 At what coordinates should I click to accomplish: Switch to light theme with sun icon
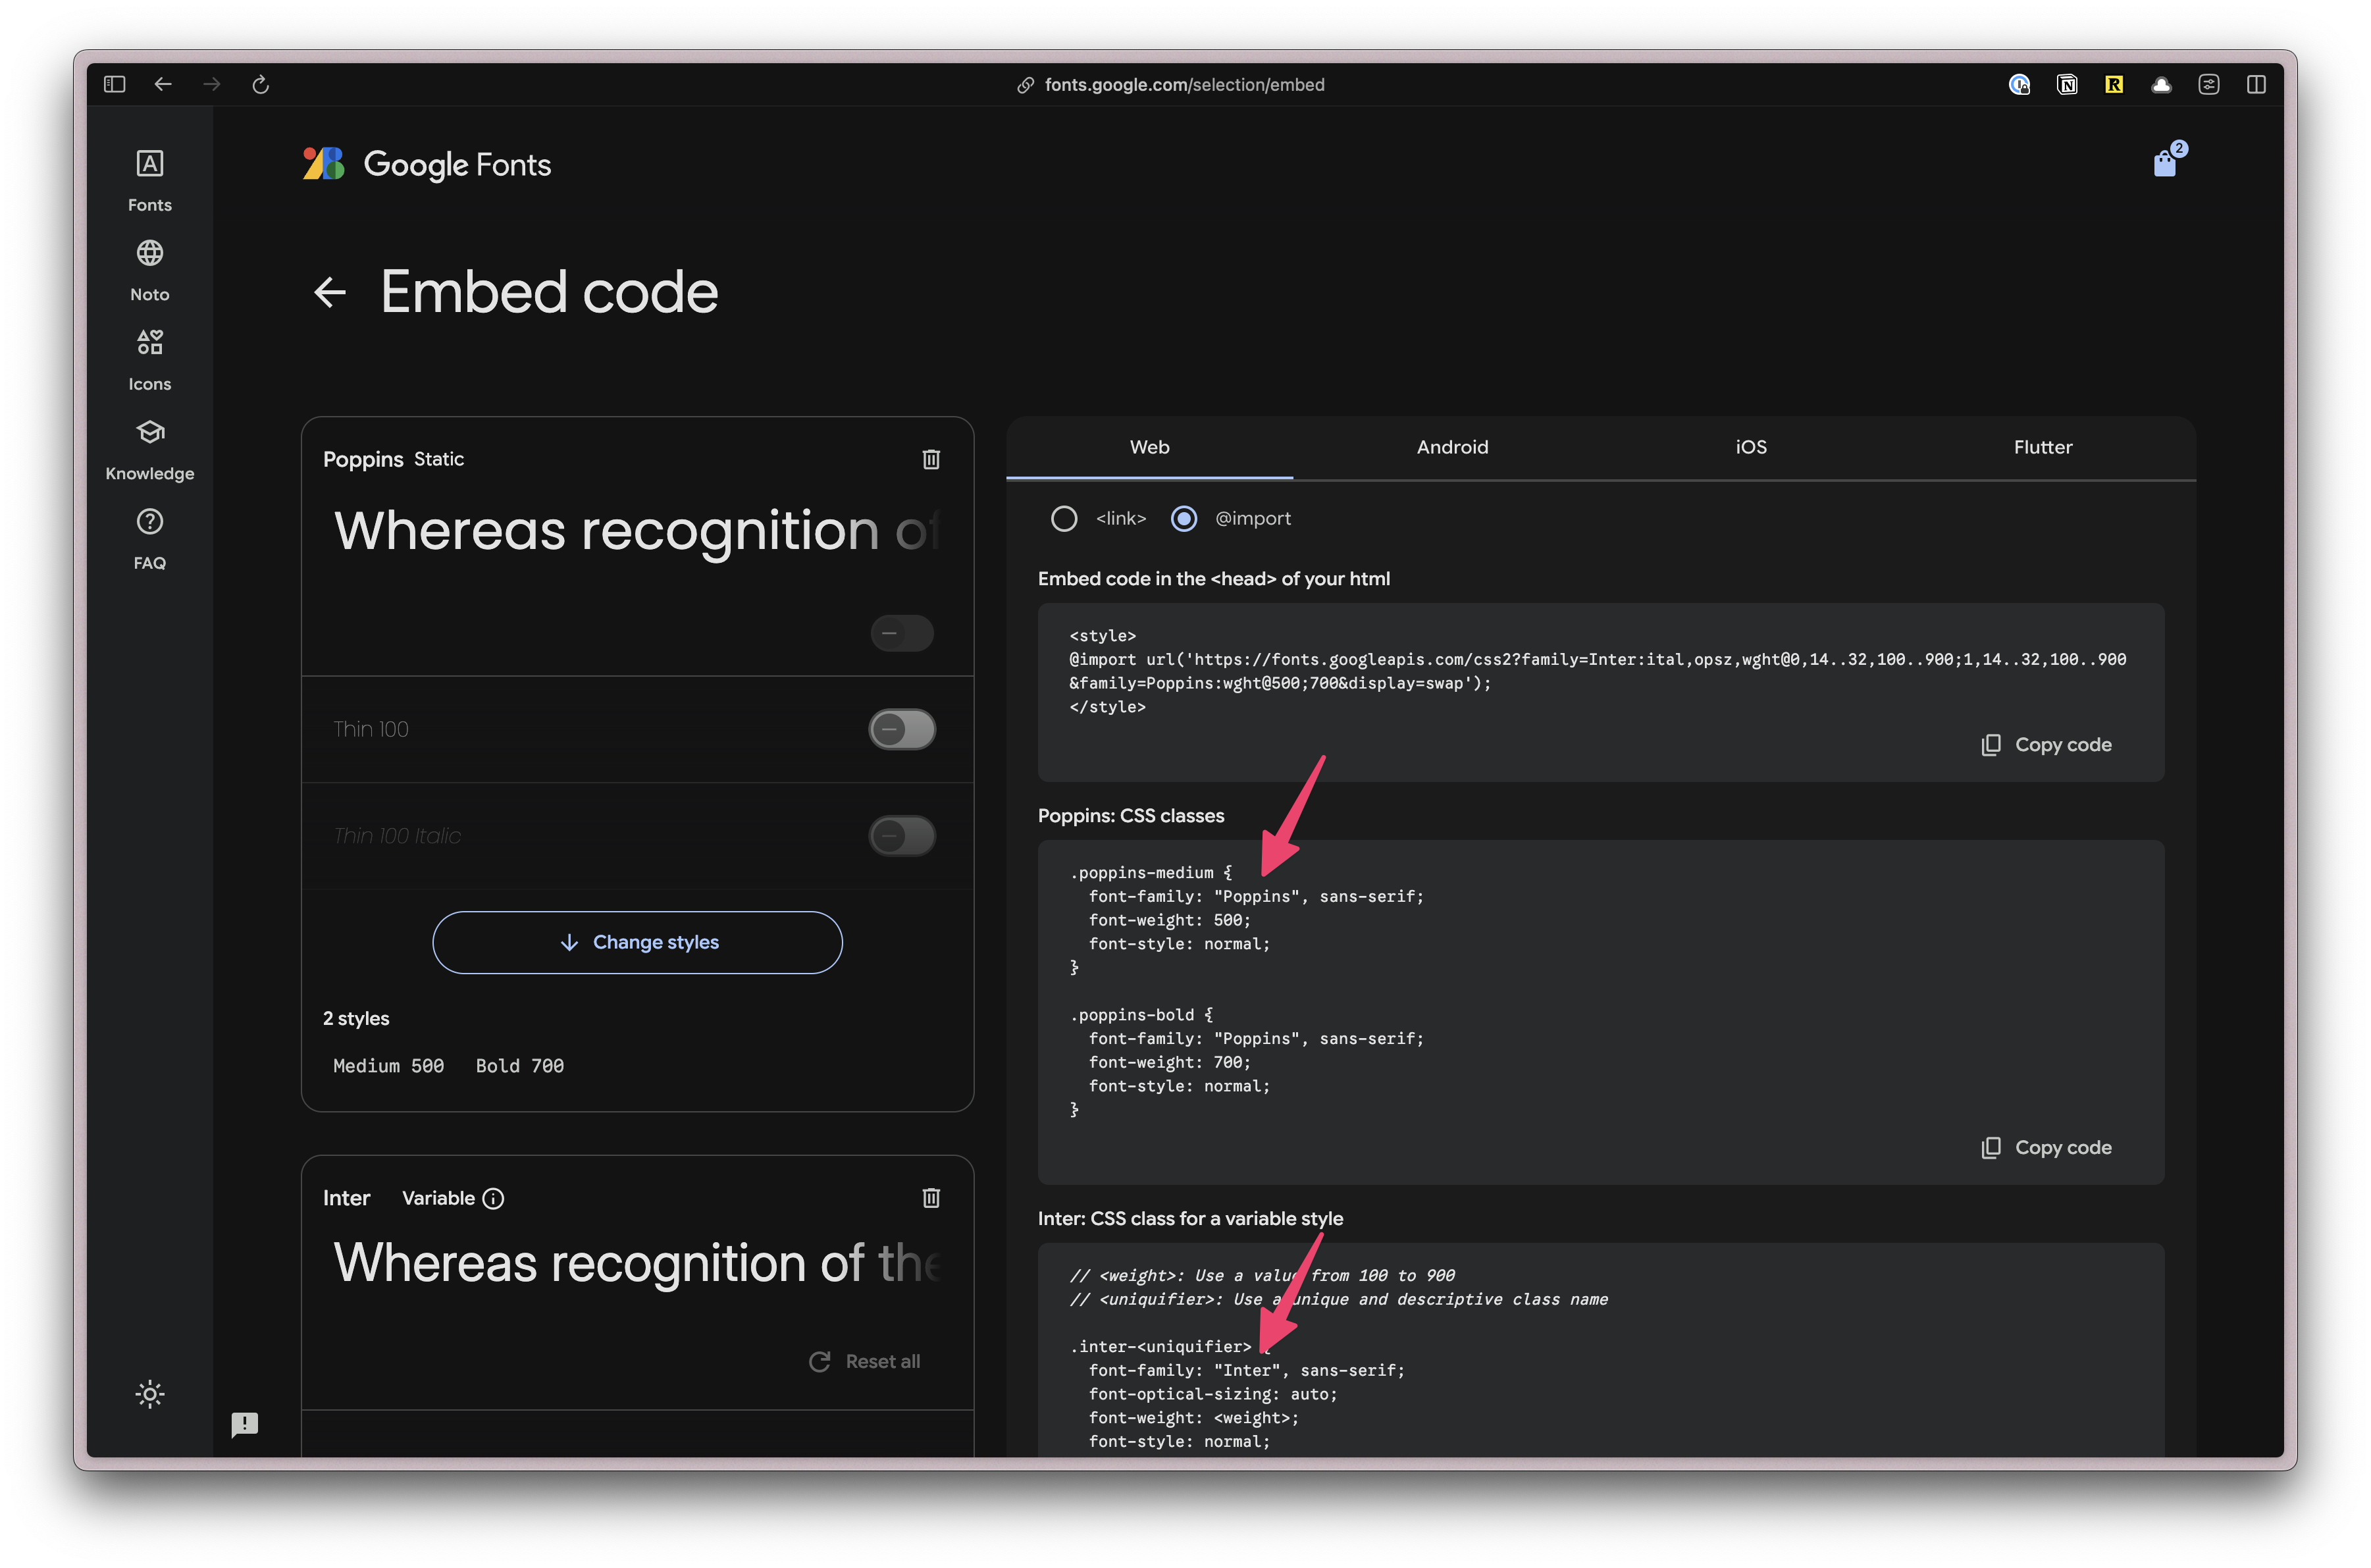click(x=149, y=1394)
